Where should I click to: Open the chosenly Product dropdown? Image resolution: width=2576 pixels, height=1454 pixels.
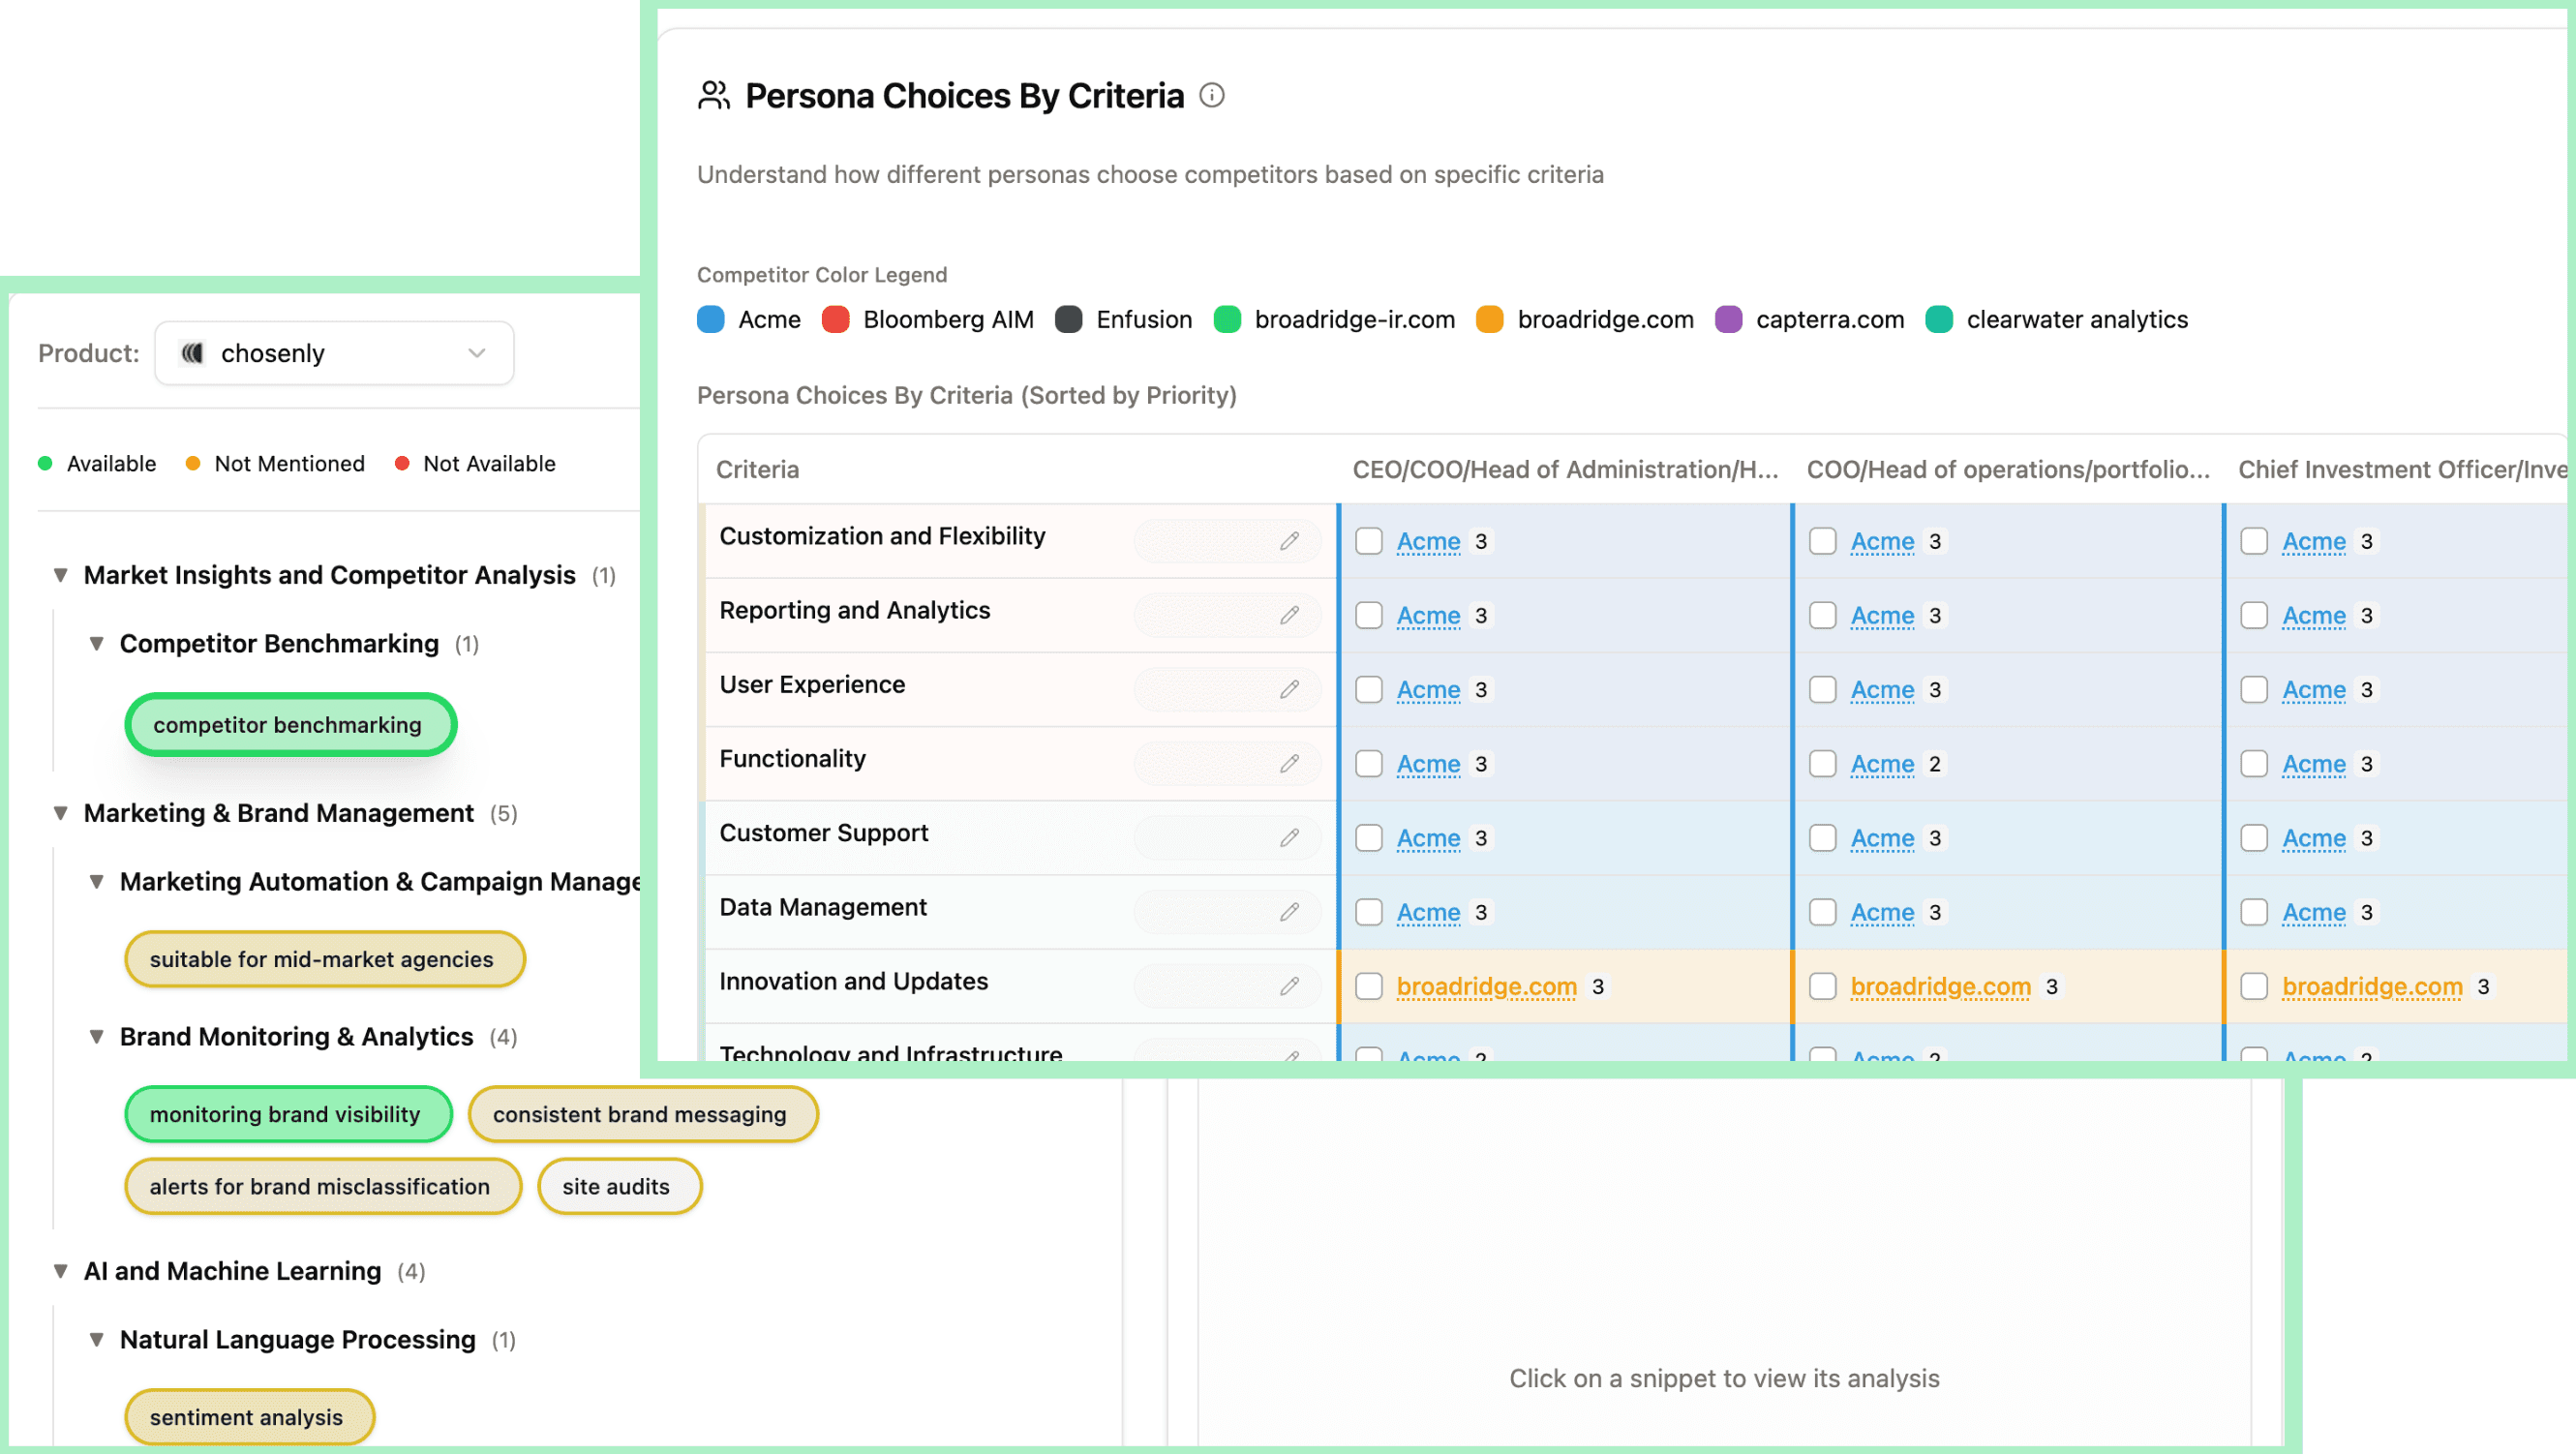coord(334,353)
